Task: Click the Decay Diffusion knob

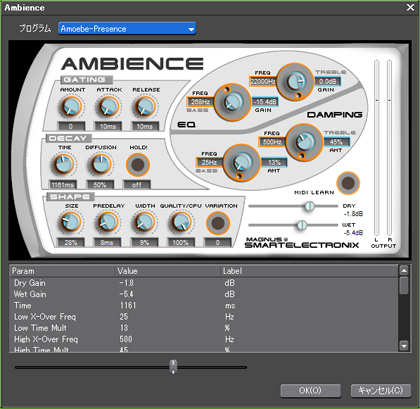Action: 100,165
